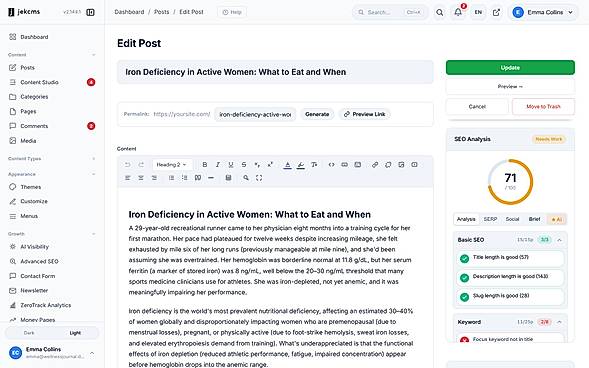
Task: Apply subscript formatting
Action: coord(257,165)
